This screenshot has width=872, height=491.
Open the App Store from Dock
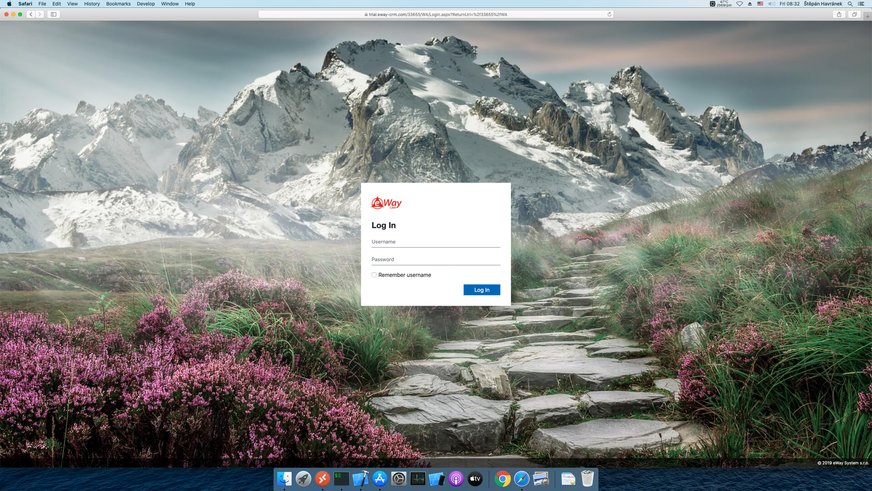tap(379, 479)
